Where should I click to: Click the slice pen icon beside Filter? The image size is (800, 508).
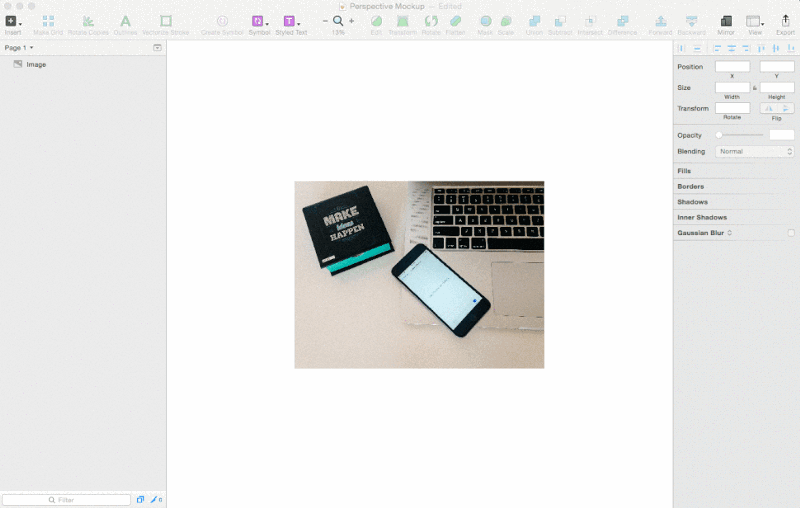[x=156, y=500]
